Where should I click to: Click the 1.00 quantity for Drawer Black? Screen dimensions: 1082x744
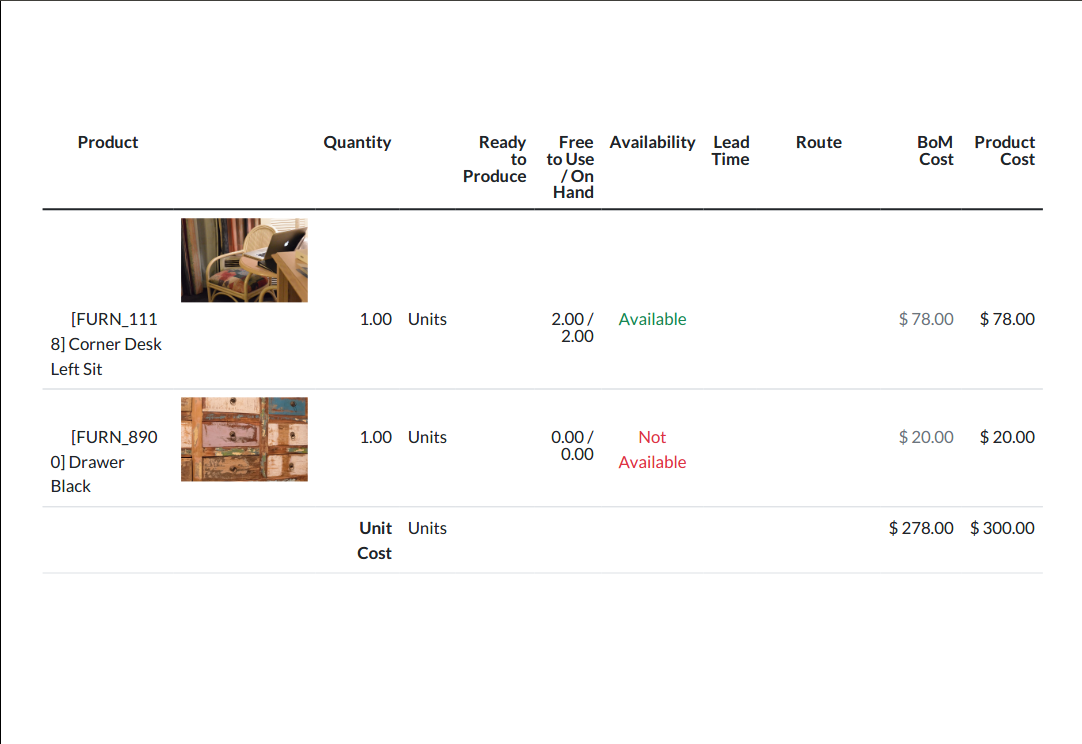coord(375,437)
